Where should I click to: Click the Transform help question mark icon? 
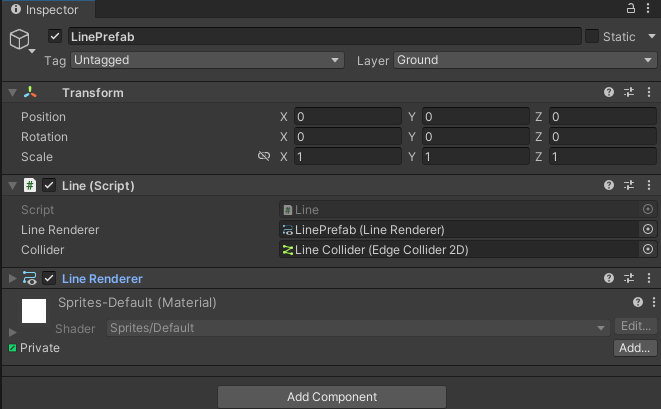click(608, 93)
